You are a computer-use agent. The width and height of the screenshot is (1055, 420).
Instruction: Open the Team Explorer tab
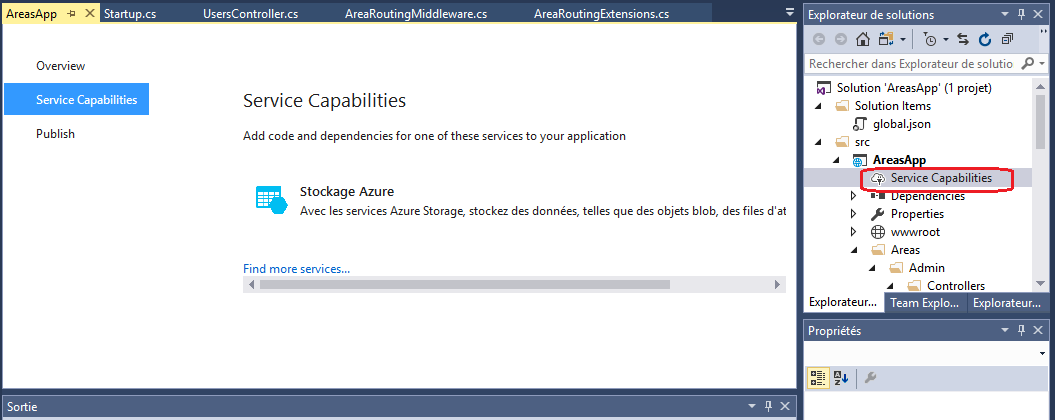pyautogui.click(x=925, y=303)
